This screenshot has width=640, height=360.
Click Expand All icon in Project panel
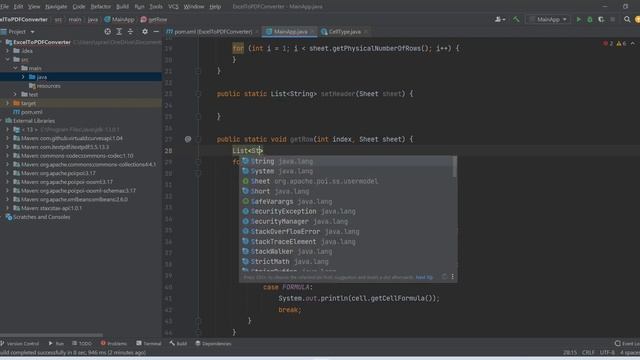click(x=119, y=31)
